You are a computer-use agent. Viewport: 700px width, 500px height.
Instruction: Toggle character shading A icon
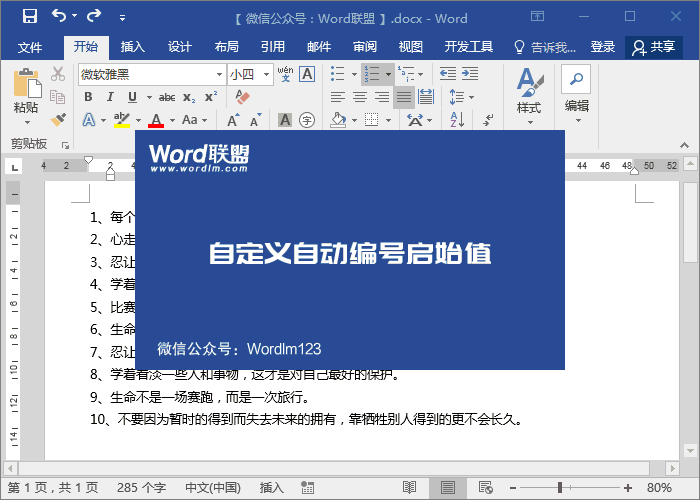pos(285,120)
